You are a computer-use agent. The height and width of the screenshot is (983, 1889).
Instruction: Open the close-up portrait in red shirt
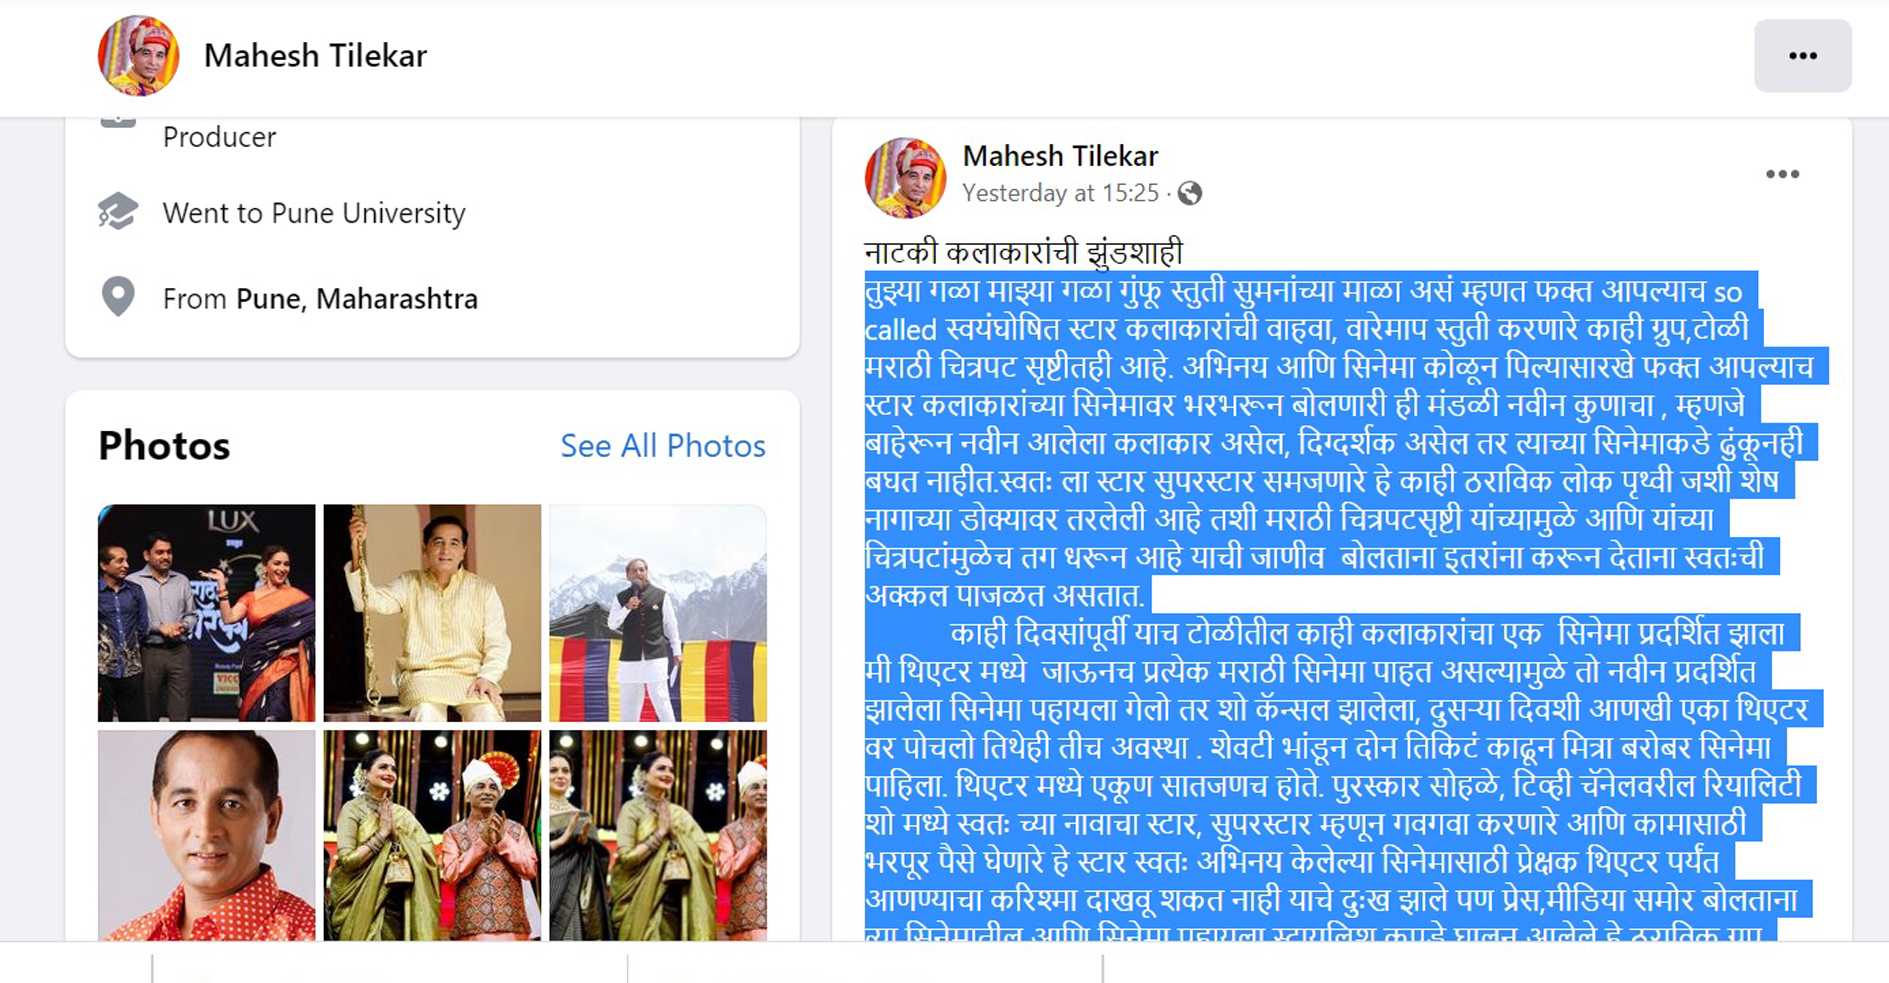click(x=206, y=835)
